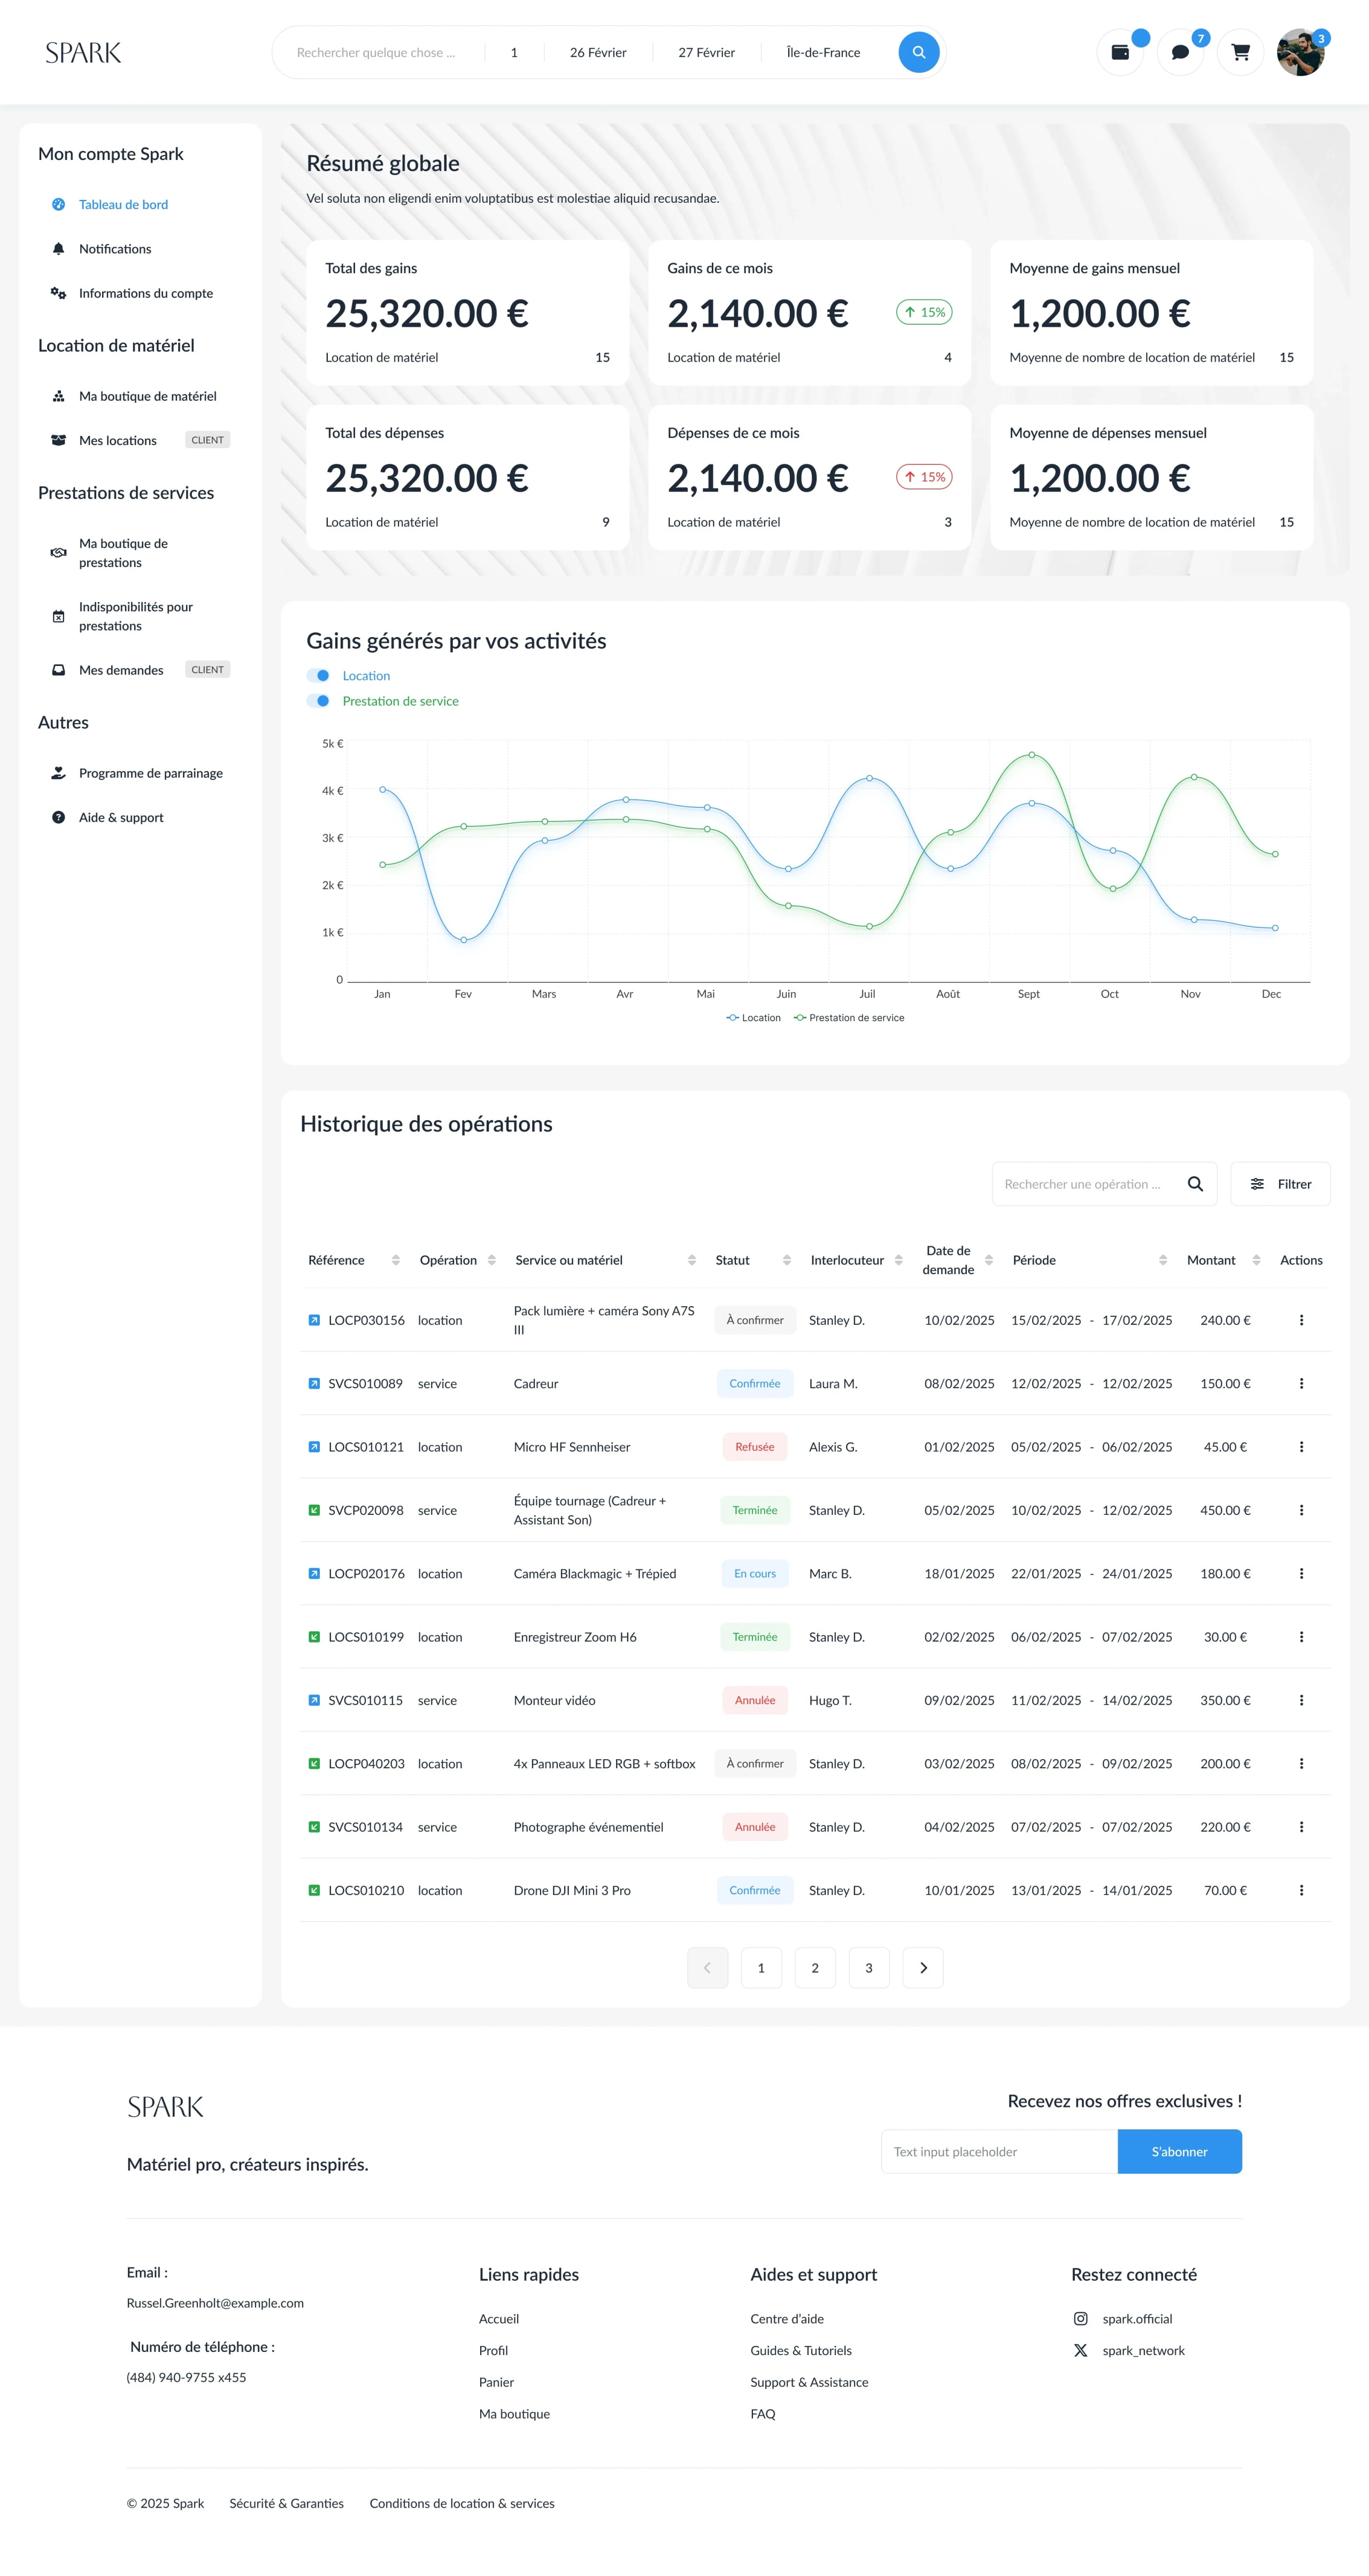Open actions menu for SVCS010115 row
Screen dimensions: 1369x2576
(x=1301, y=1700)
